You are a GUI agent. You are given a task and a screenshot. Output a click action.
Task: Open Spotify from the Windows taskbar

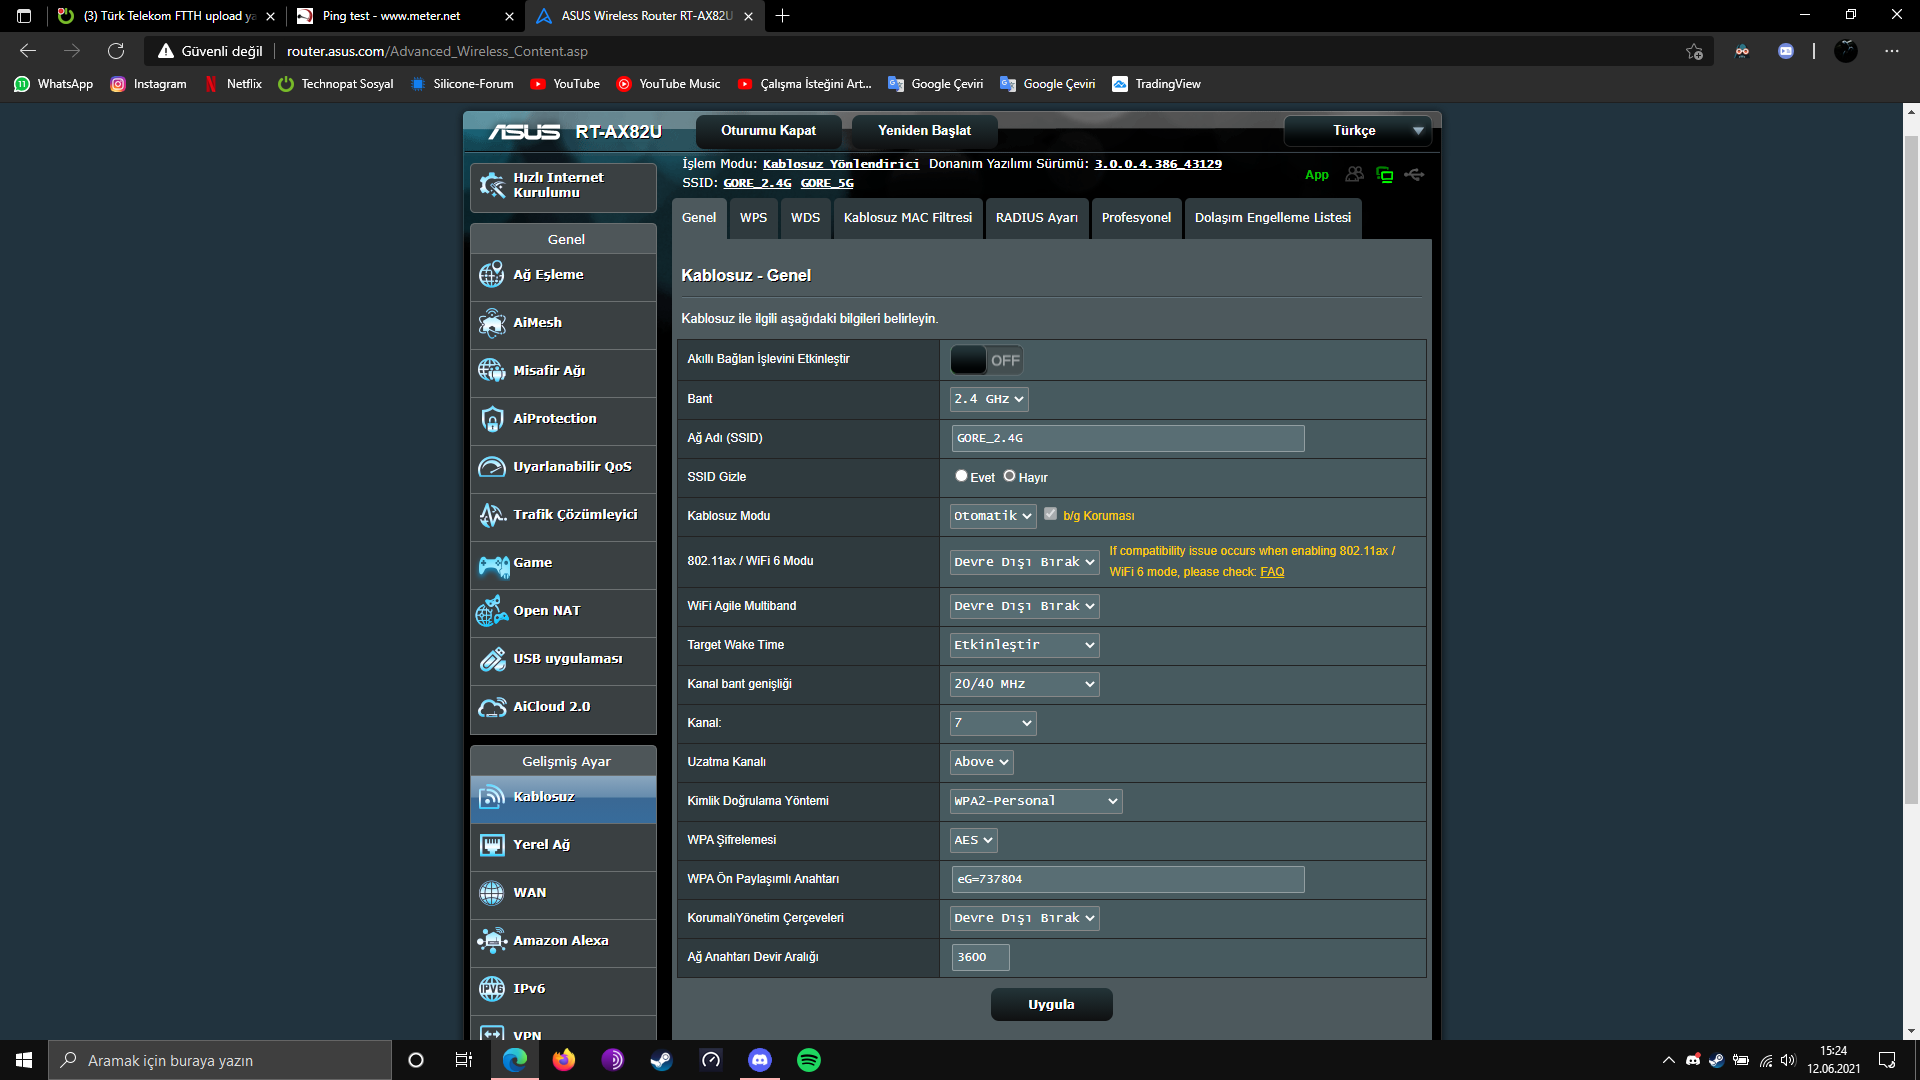pyautogui.click(x=808, y=1060)
